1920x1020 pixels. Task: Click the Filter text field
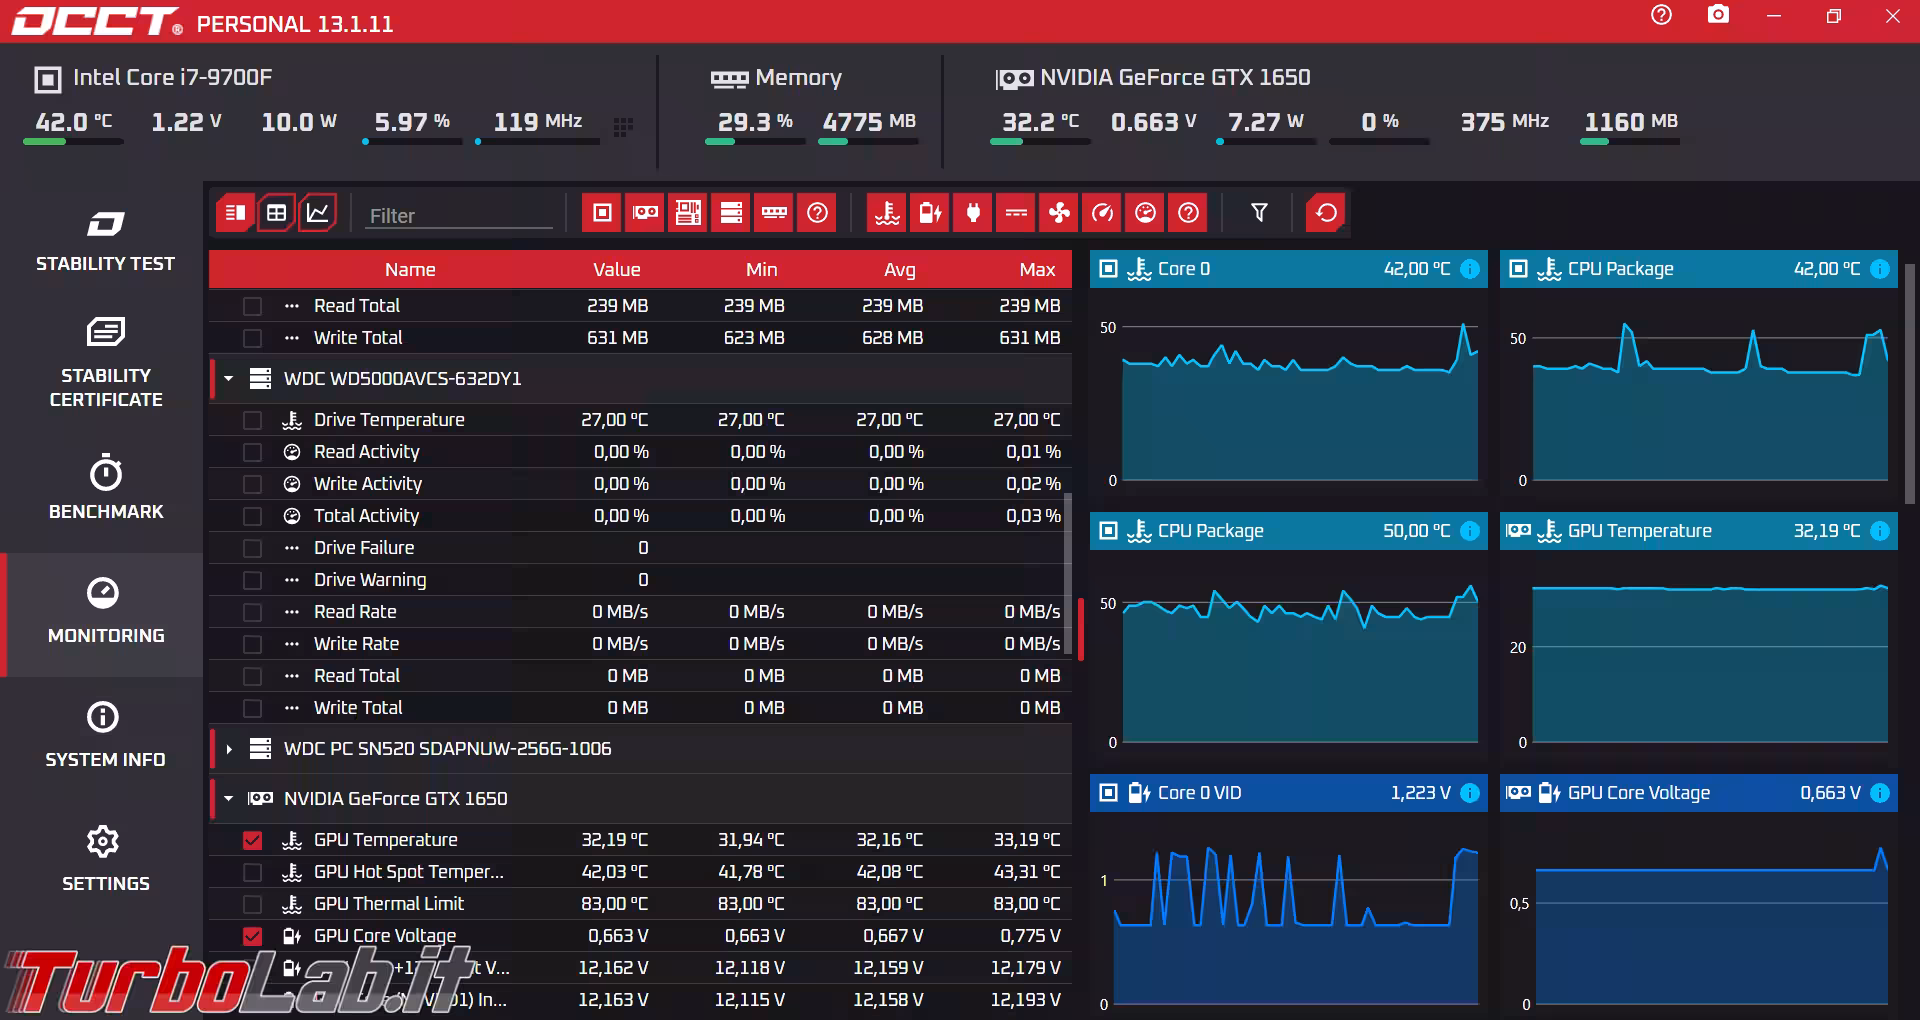458,215
